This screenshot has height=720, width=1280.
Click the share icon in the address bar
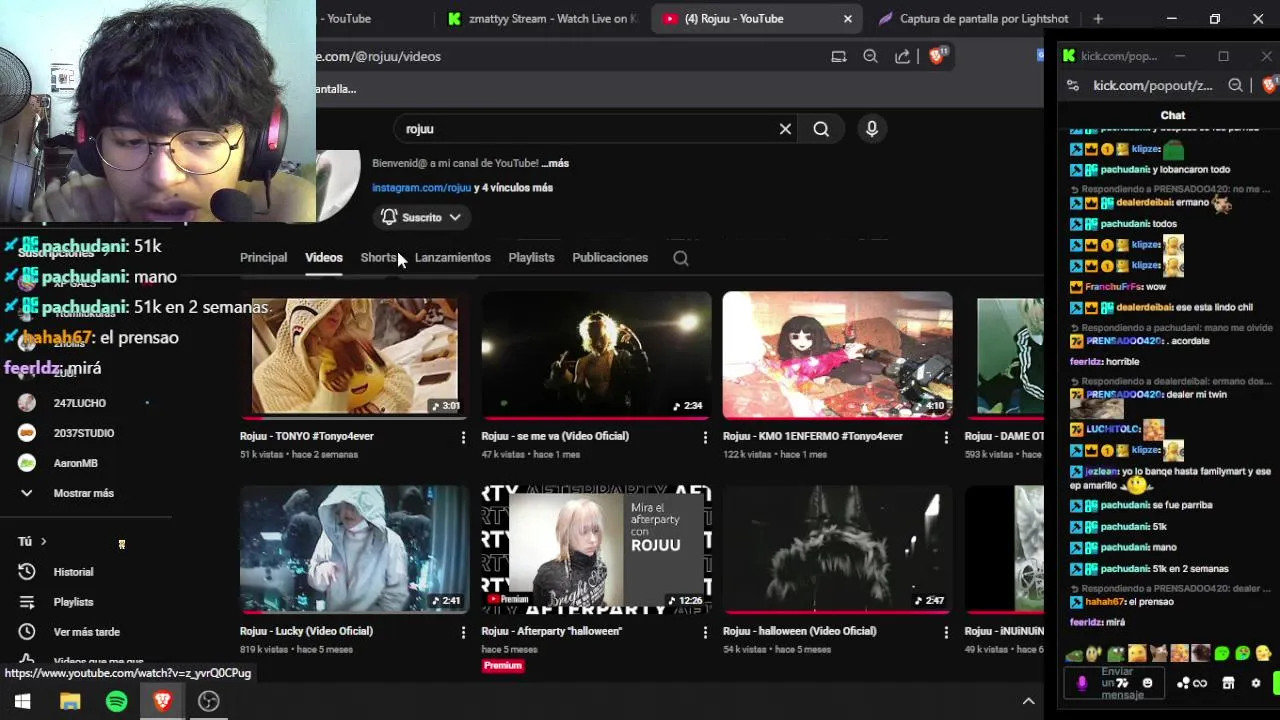(x=902, y=57)
